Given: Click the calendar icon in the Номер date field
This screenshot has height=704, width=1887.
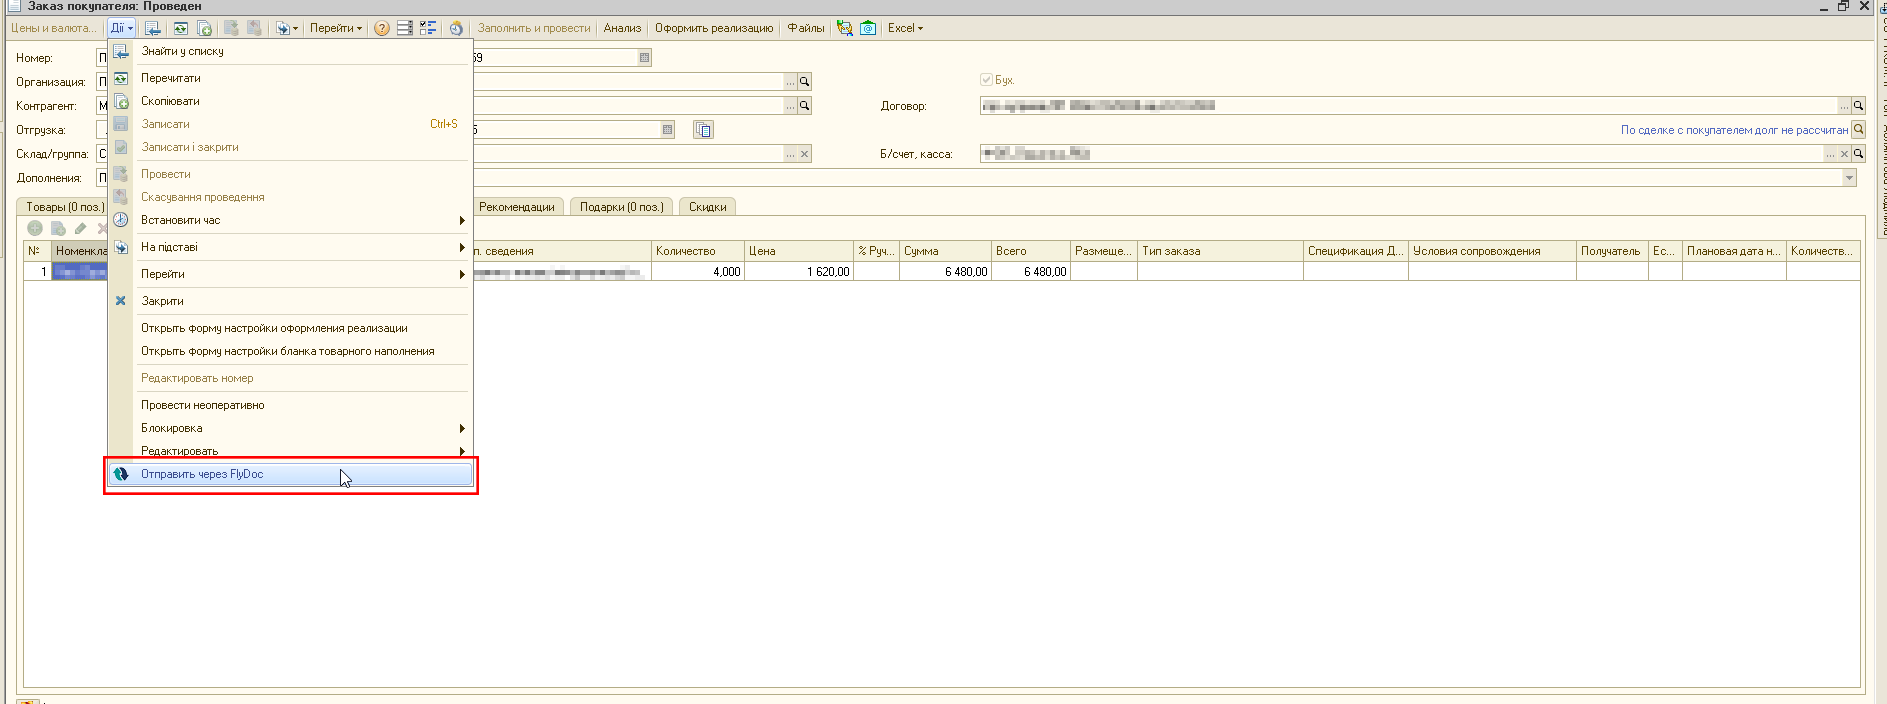Looking at the screenshot, I should tap(644, 58).
